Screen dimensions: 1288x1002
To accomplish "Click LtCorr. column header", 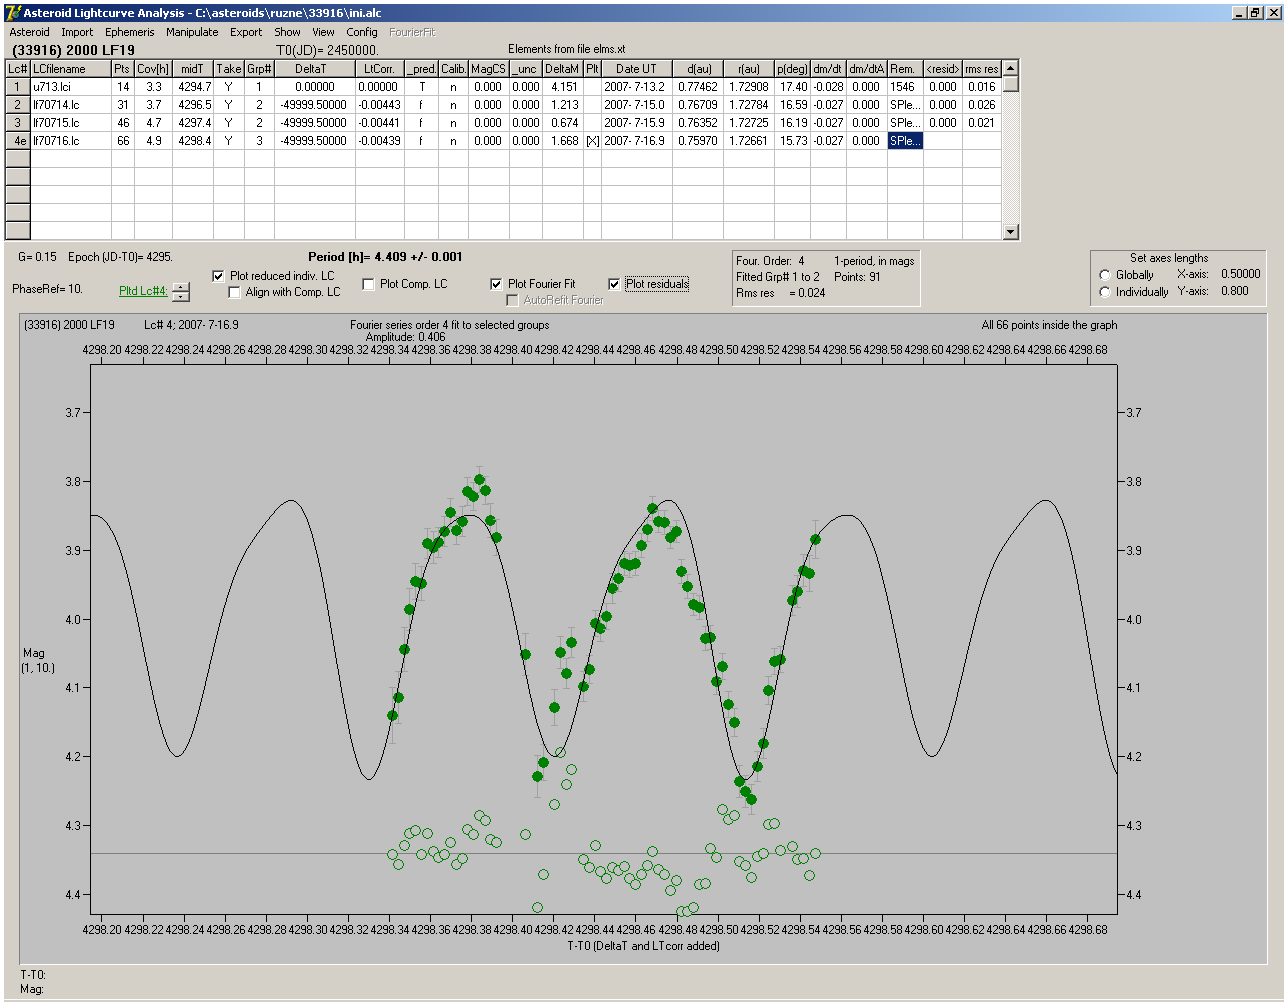I will pyautogui.click(x=379, y=69).
